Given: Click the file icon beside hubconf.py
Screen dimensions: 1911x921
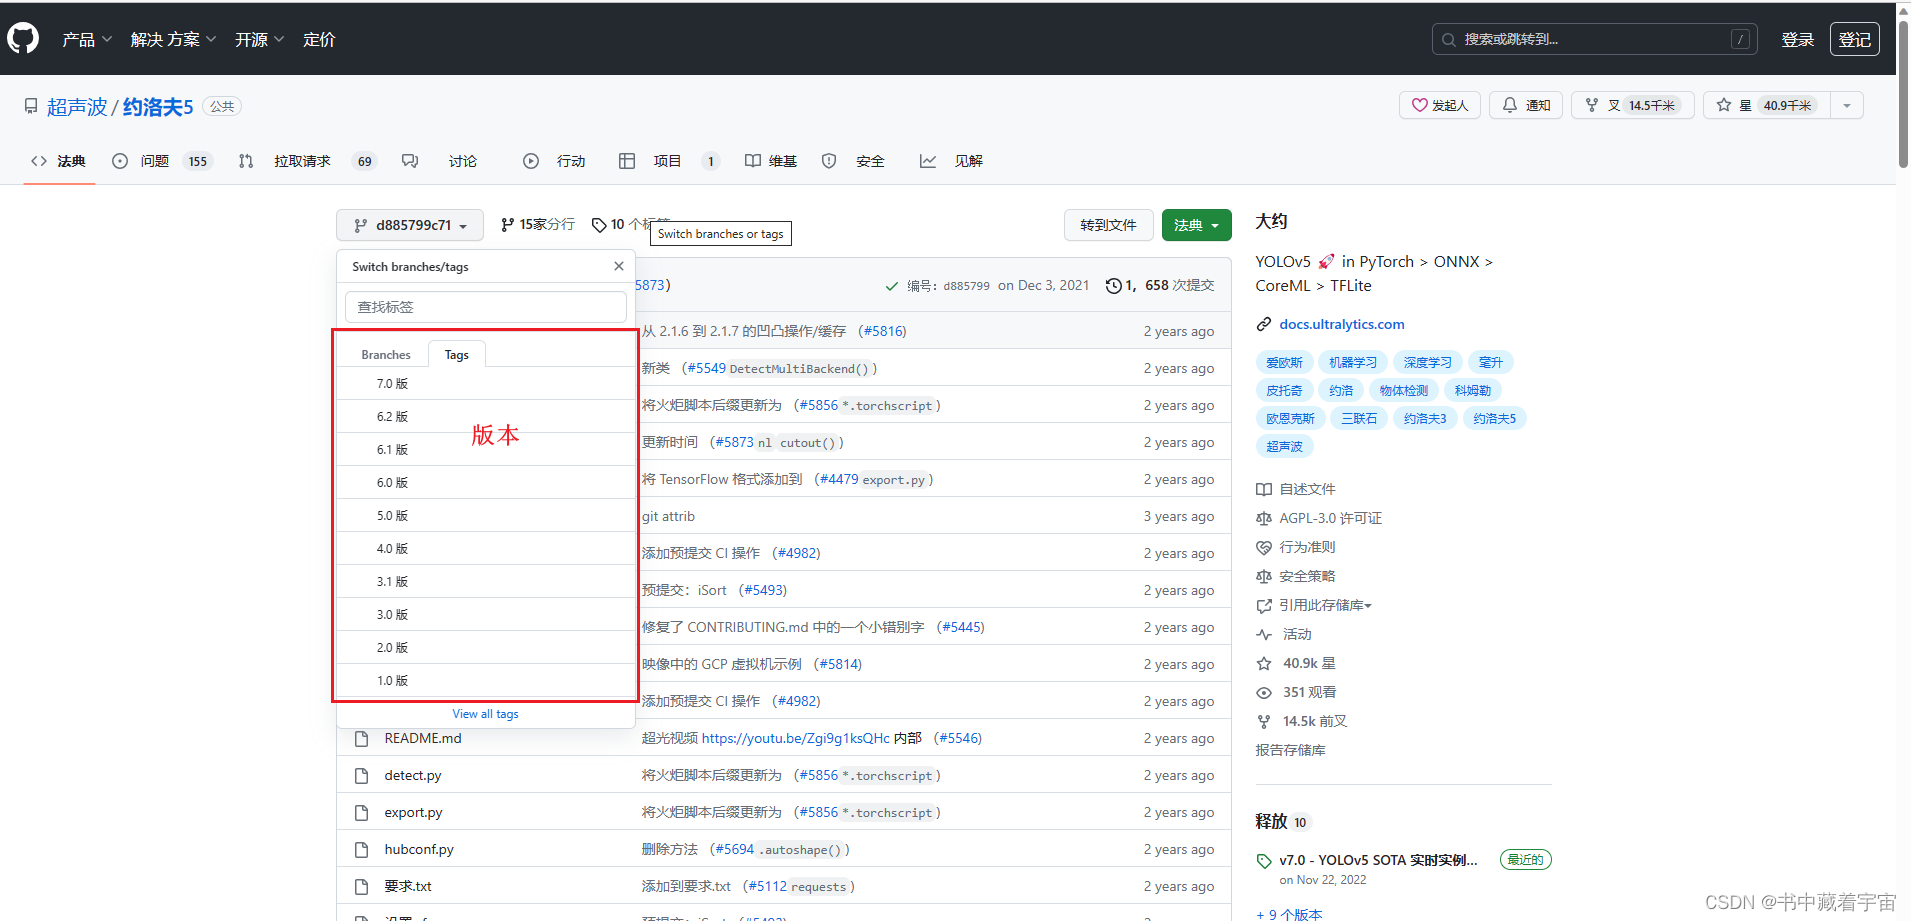Looking at the screenshot, I should coord(362,850).
